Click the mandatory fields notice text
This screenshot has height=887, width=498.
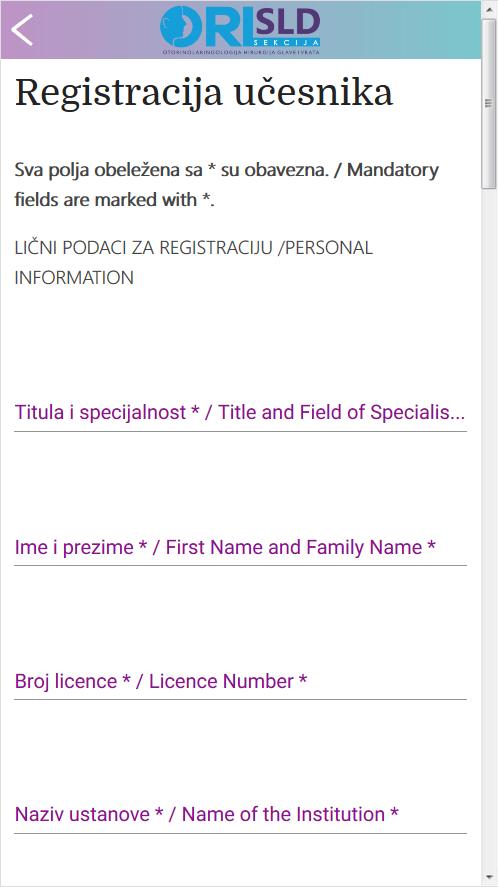[226, 184]
